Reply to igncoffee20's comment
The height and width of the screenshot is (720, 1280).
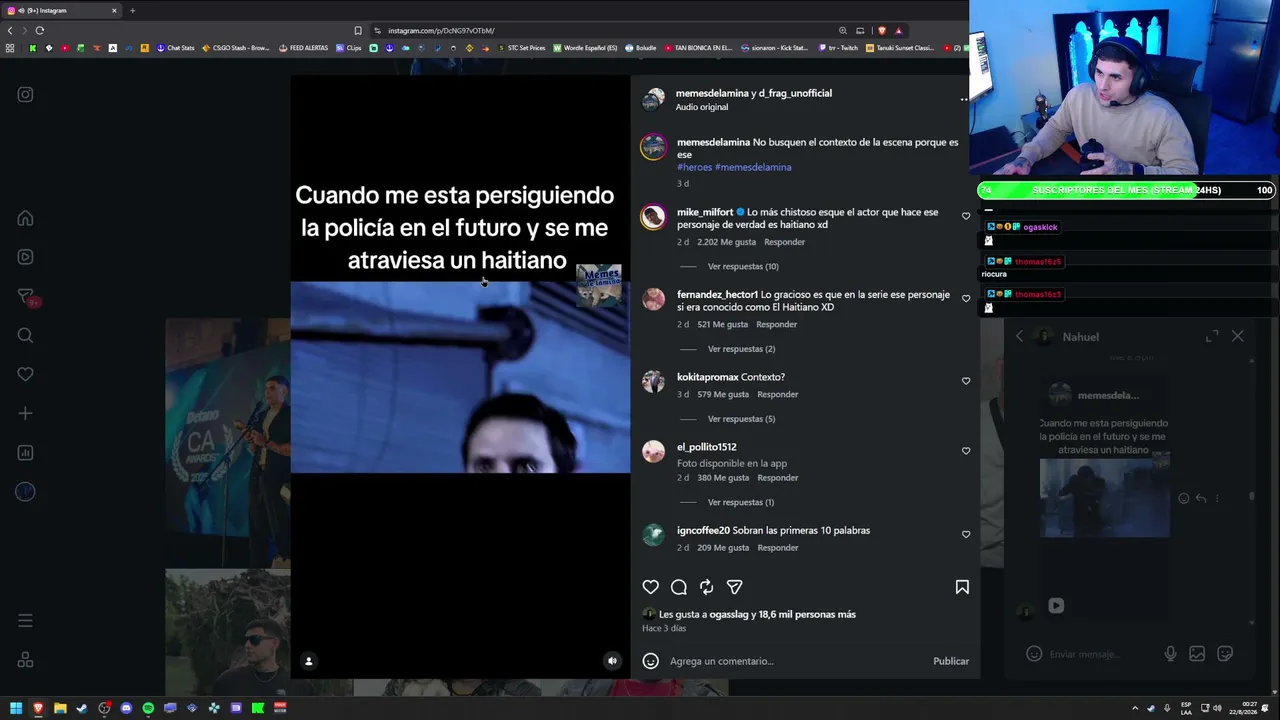coord(778,548)
